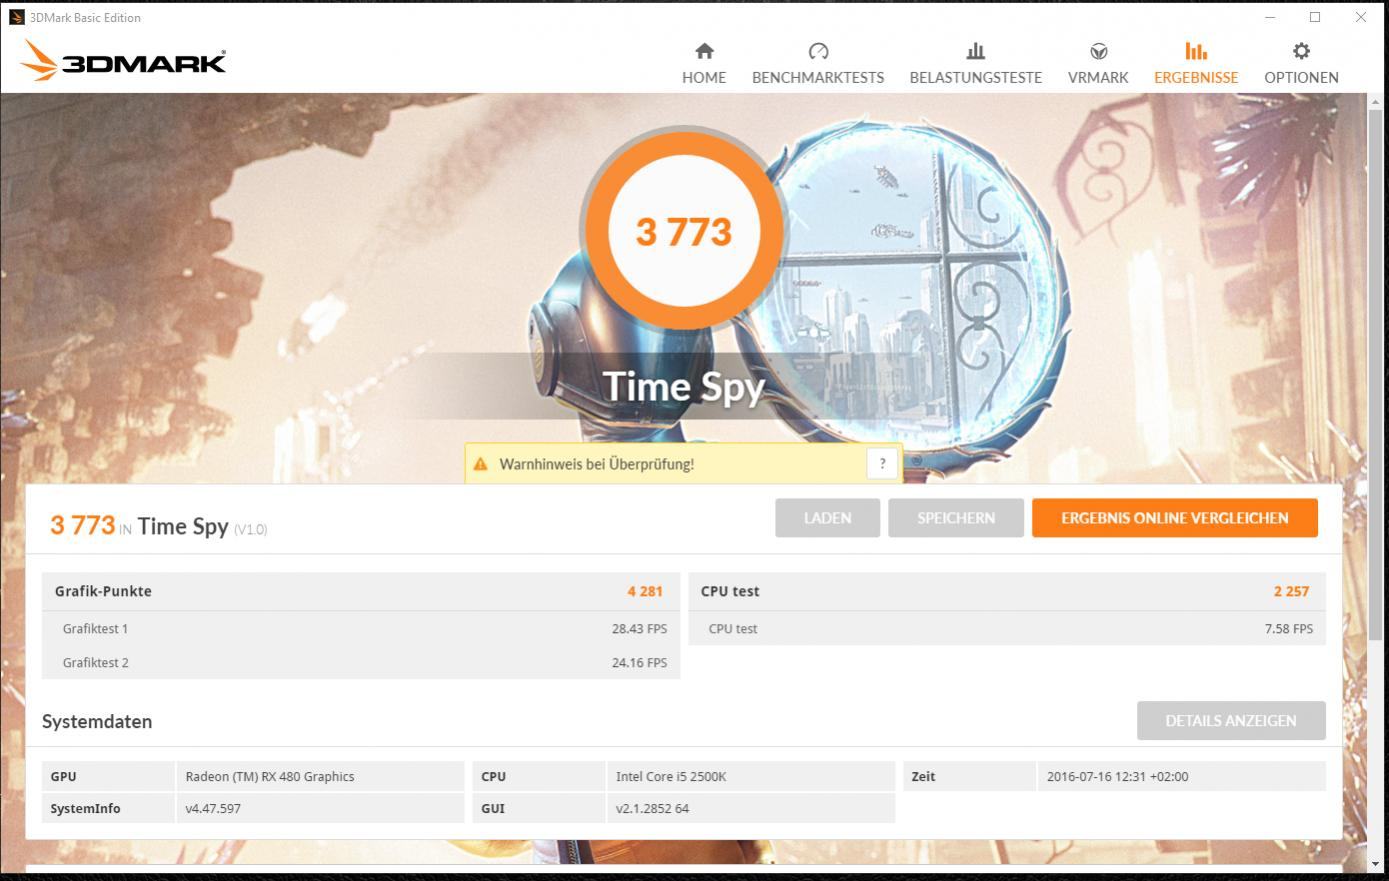Screen dimensions: 1389x881
Task: Open the HOME house icon
Action: point(704,51)
